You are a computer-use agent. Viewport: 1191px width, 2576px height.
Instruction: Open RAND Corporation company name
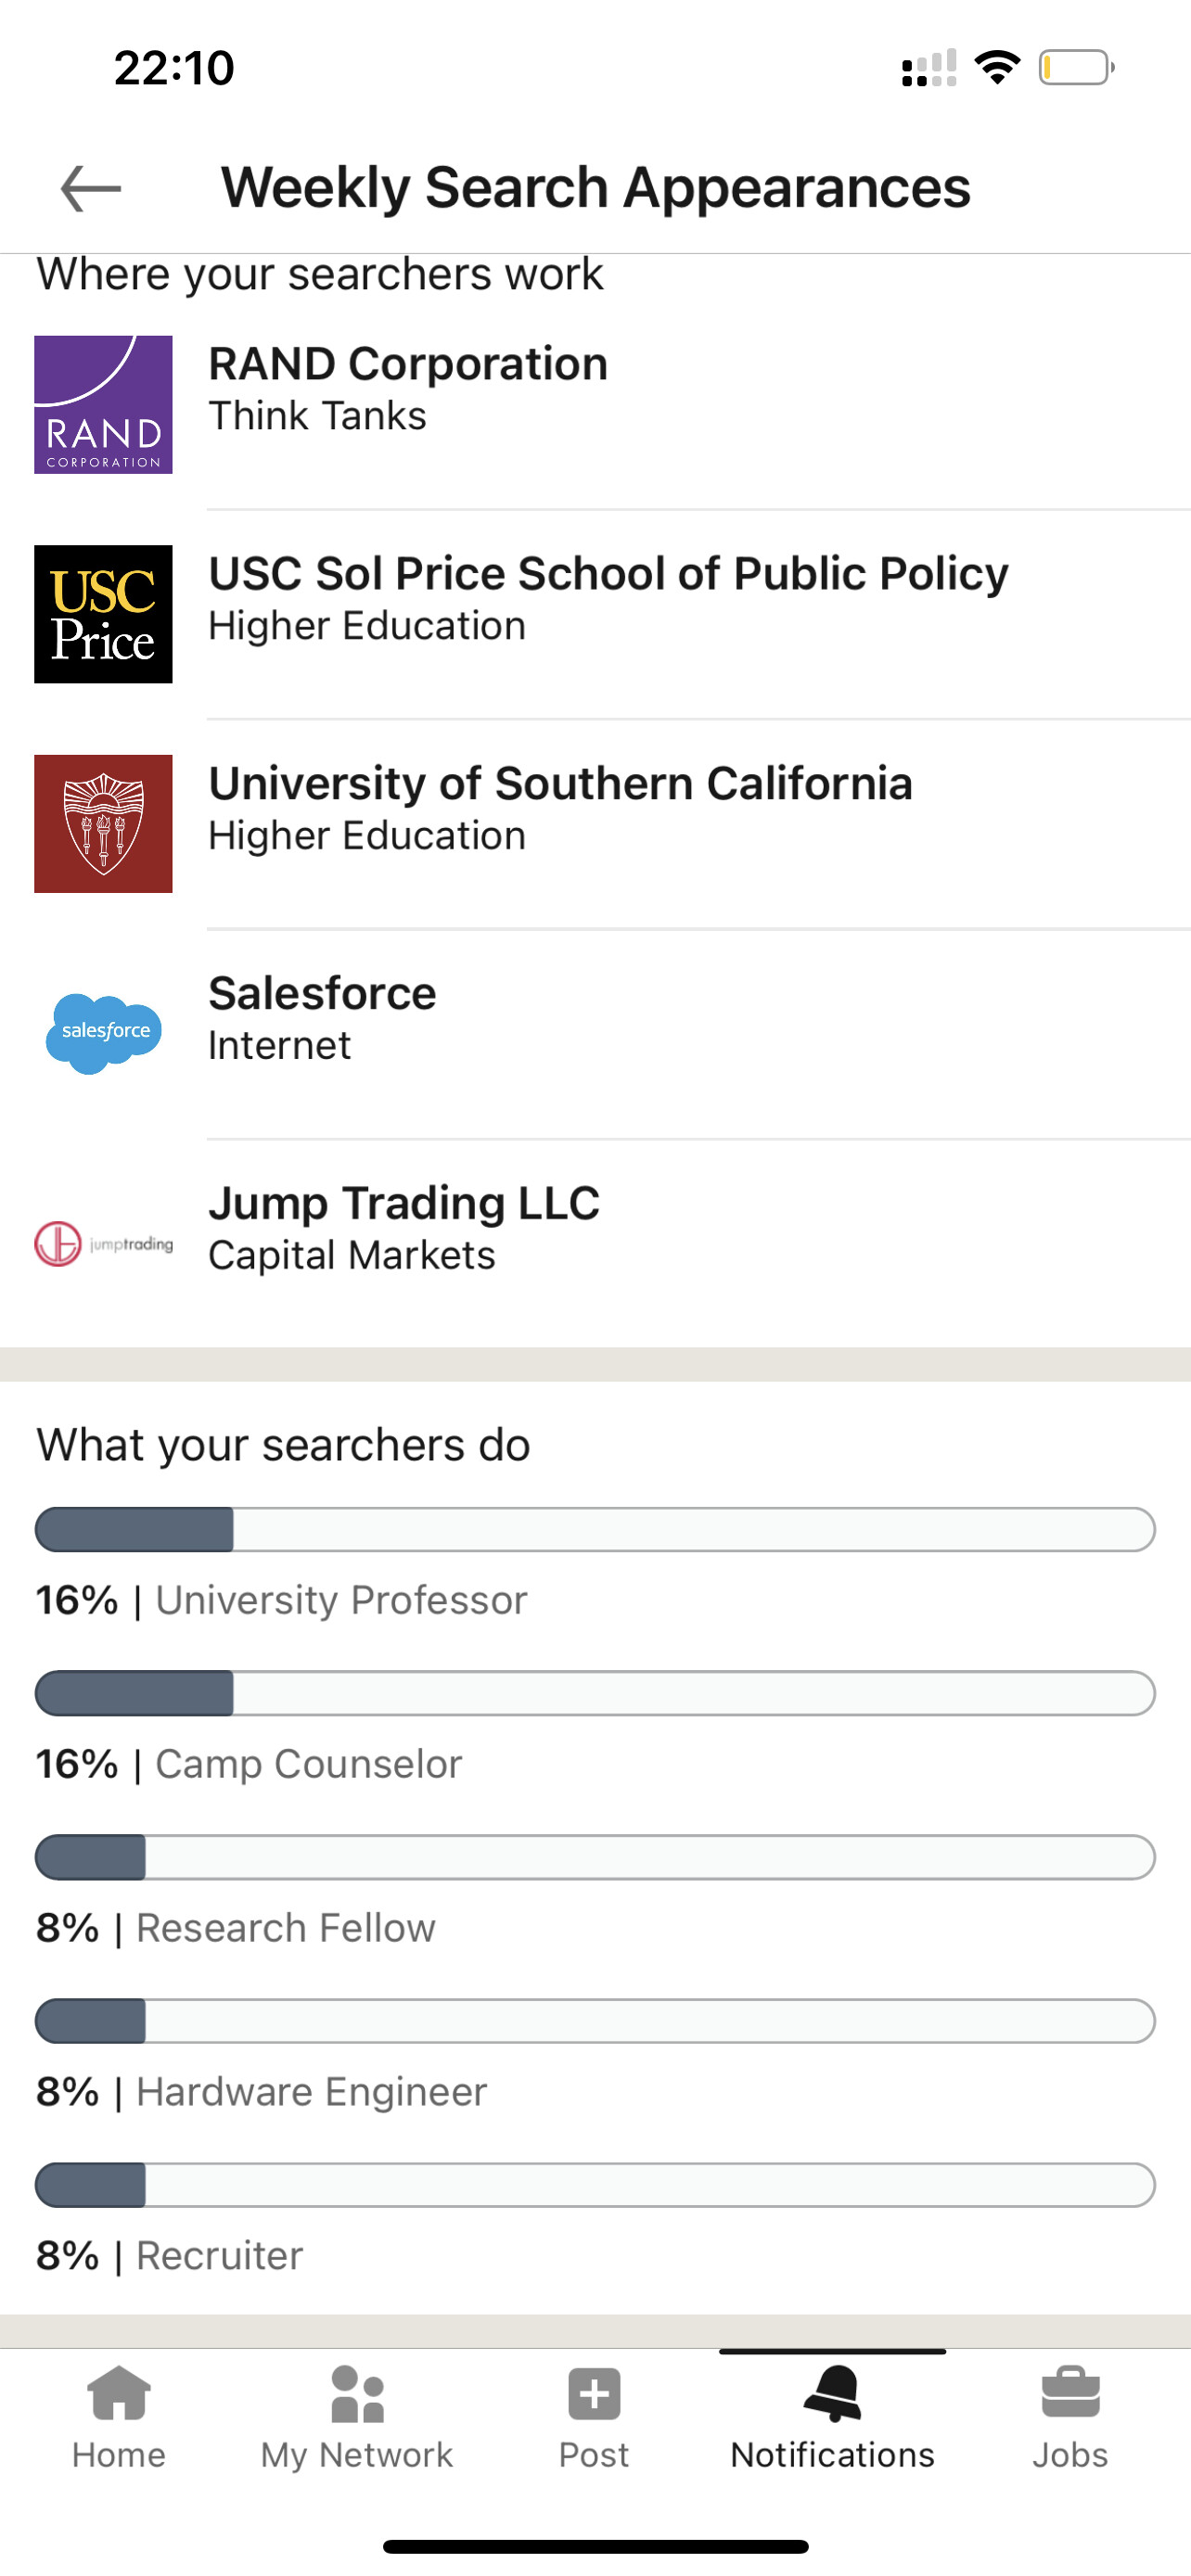coord(408,364)
